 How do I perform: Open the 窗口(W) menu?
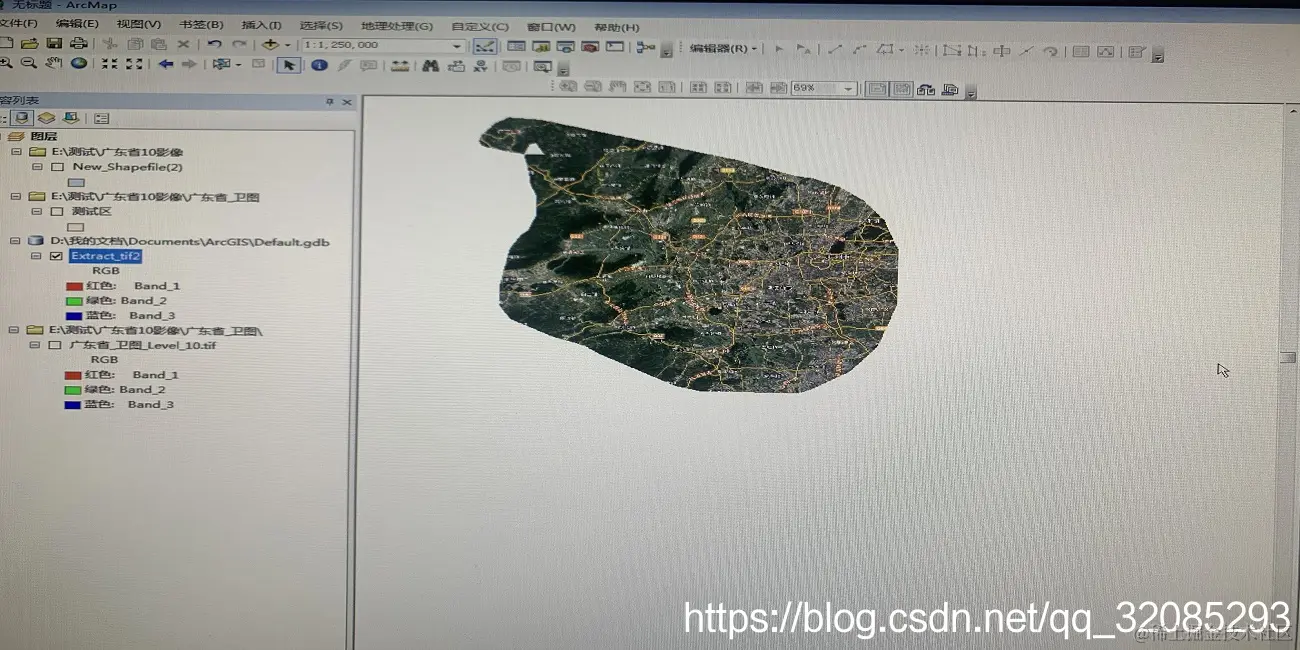(x=551, y=27)
